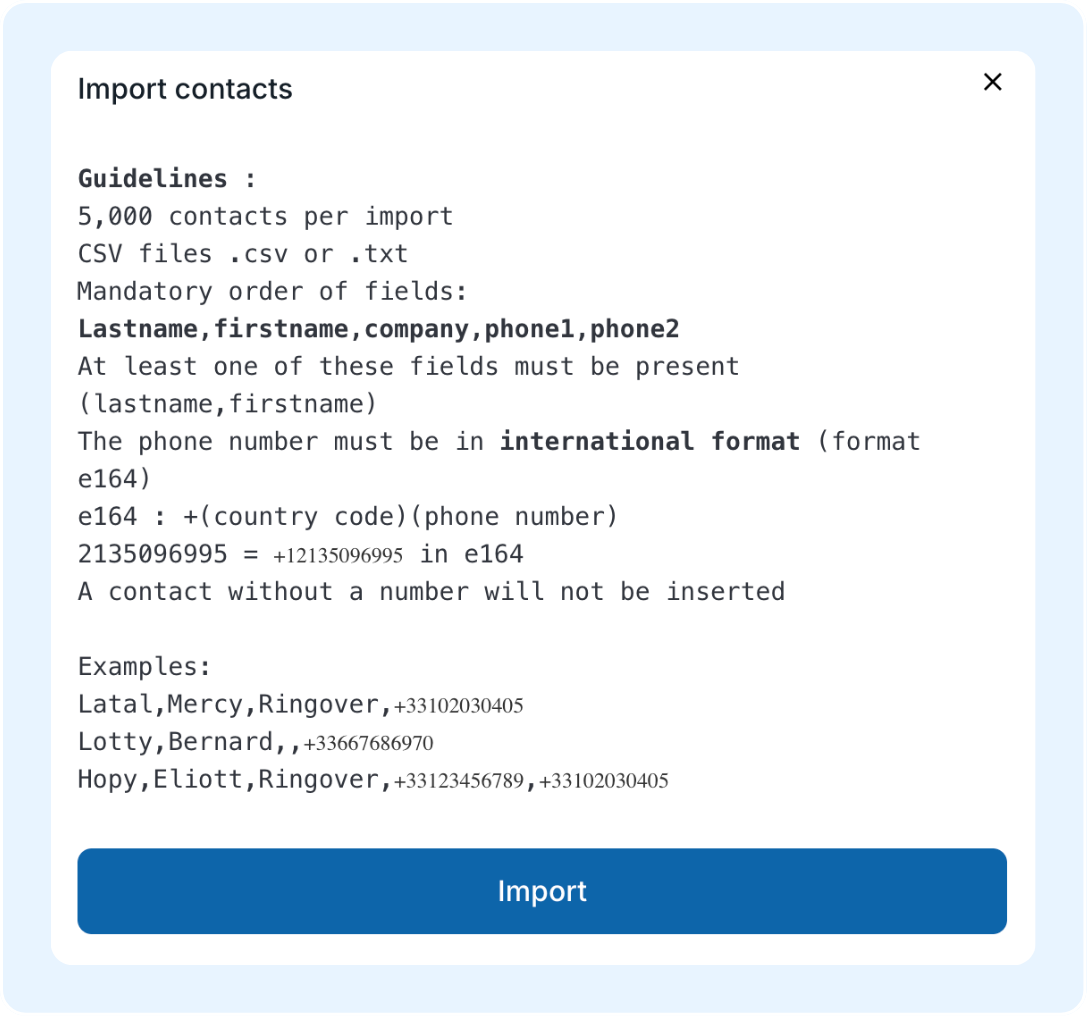Screen dimensions: 1087x1016
Task: Select the 5,000 contacts per import line
Action: 265,216
